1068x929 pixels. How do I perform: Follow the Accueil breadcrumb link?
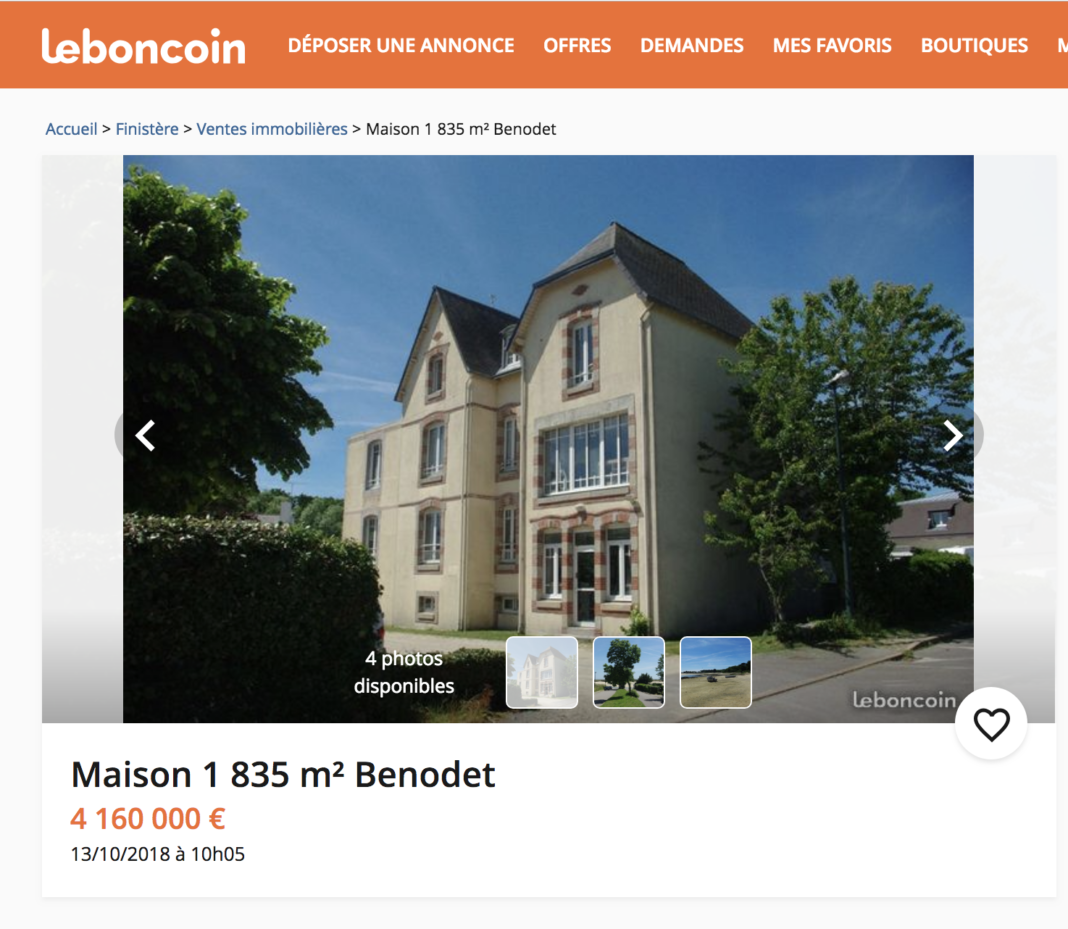[72, 129]
